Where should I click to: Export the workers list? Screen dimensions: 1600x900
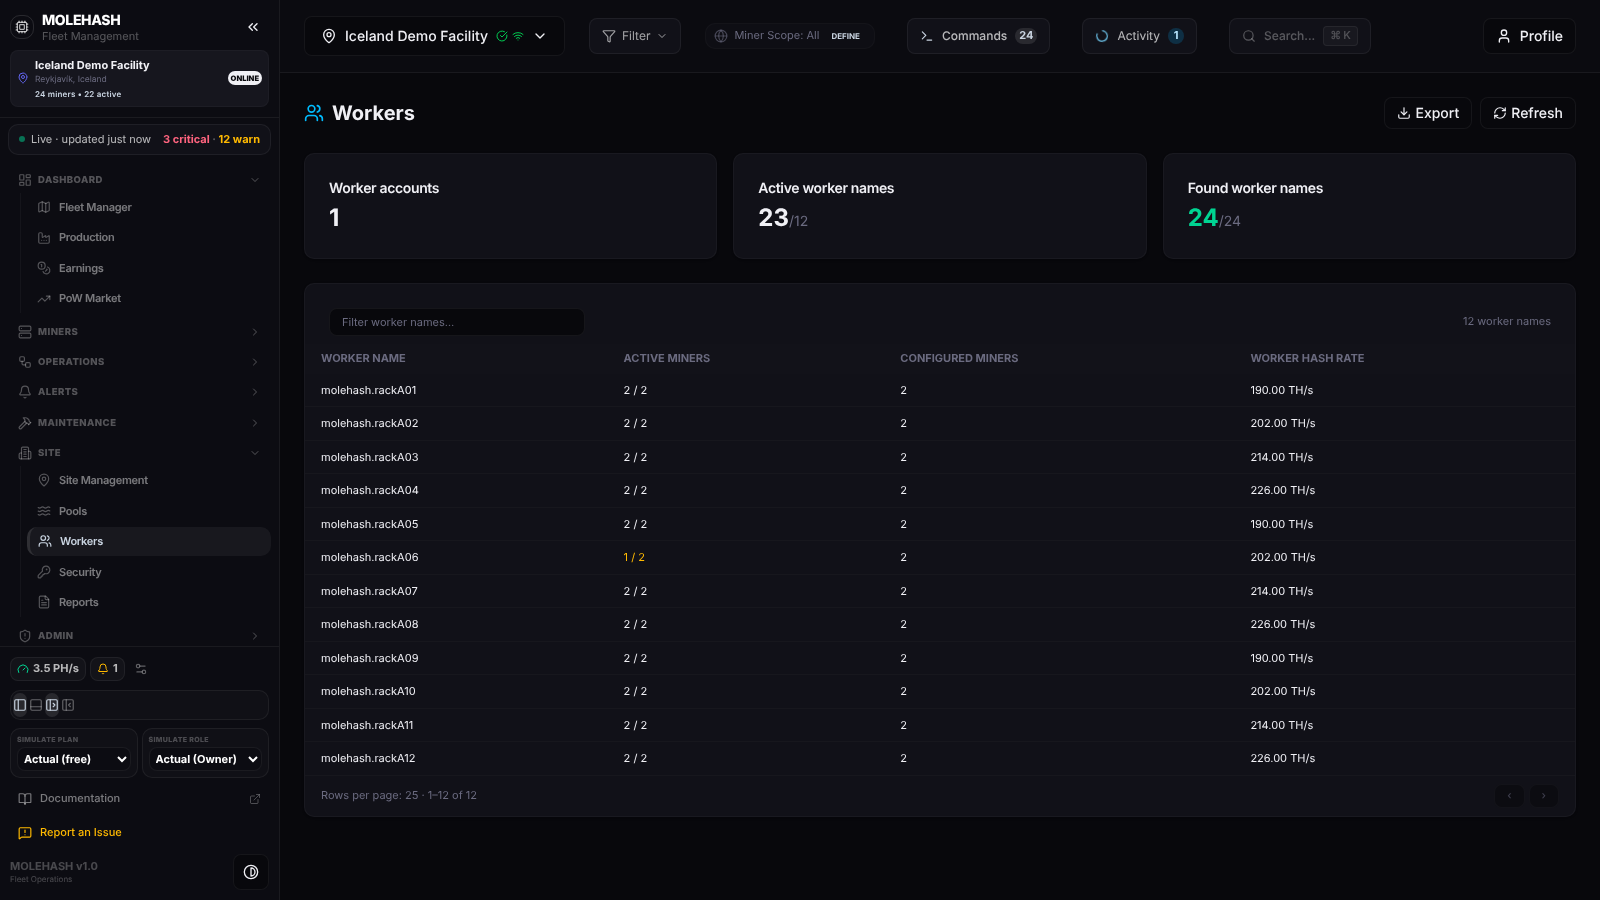click(x=1427, y=113)
